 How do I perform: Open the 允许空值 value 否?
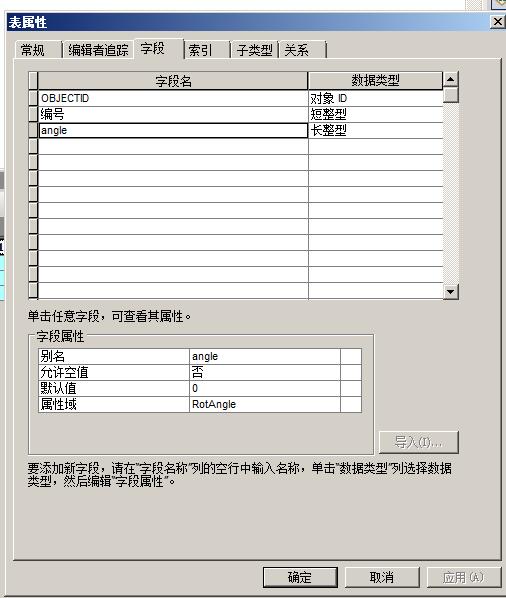coord(265,372)
